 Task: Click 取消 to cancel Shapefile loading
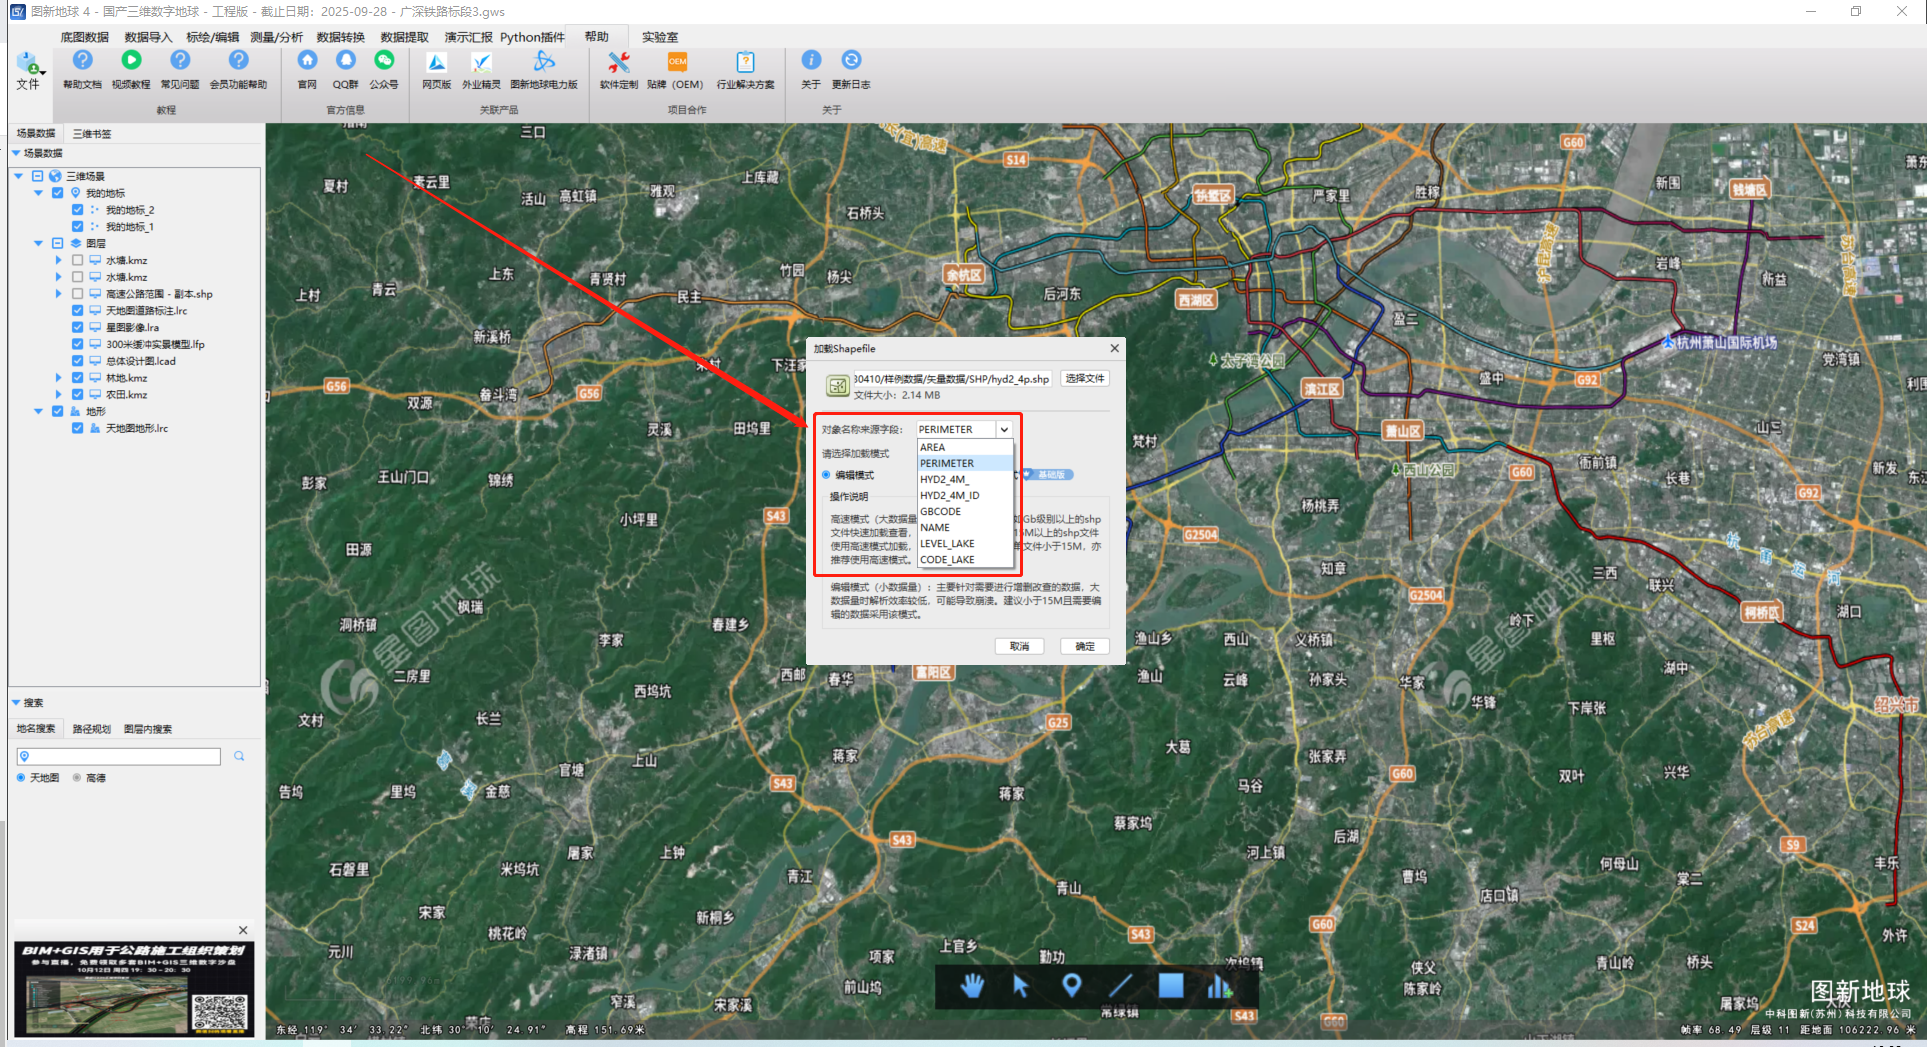click(x=1019, y=646)
